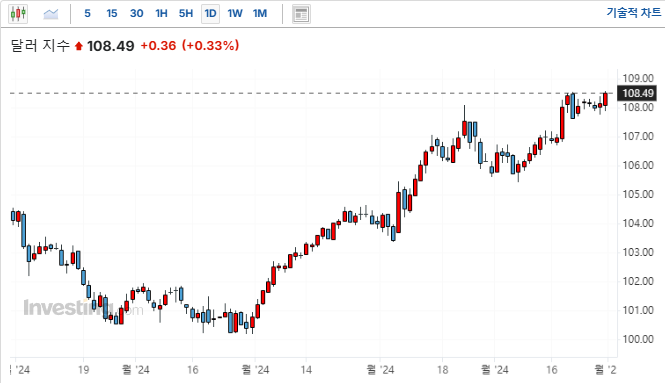Click the 103.00 axis label
Screen dimensions: 665x383
pyautogui.click(x=638, y=252)
